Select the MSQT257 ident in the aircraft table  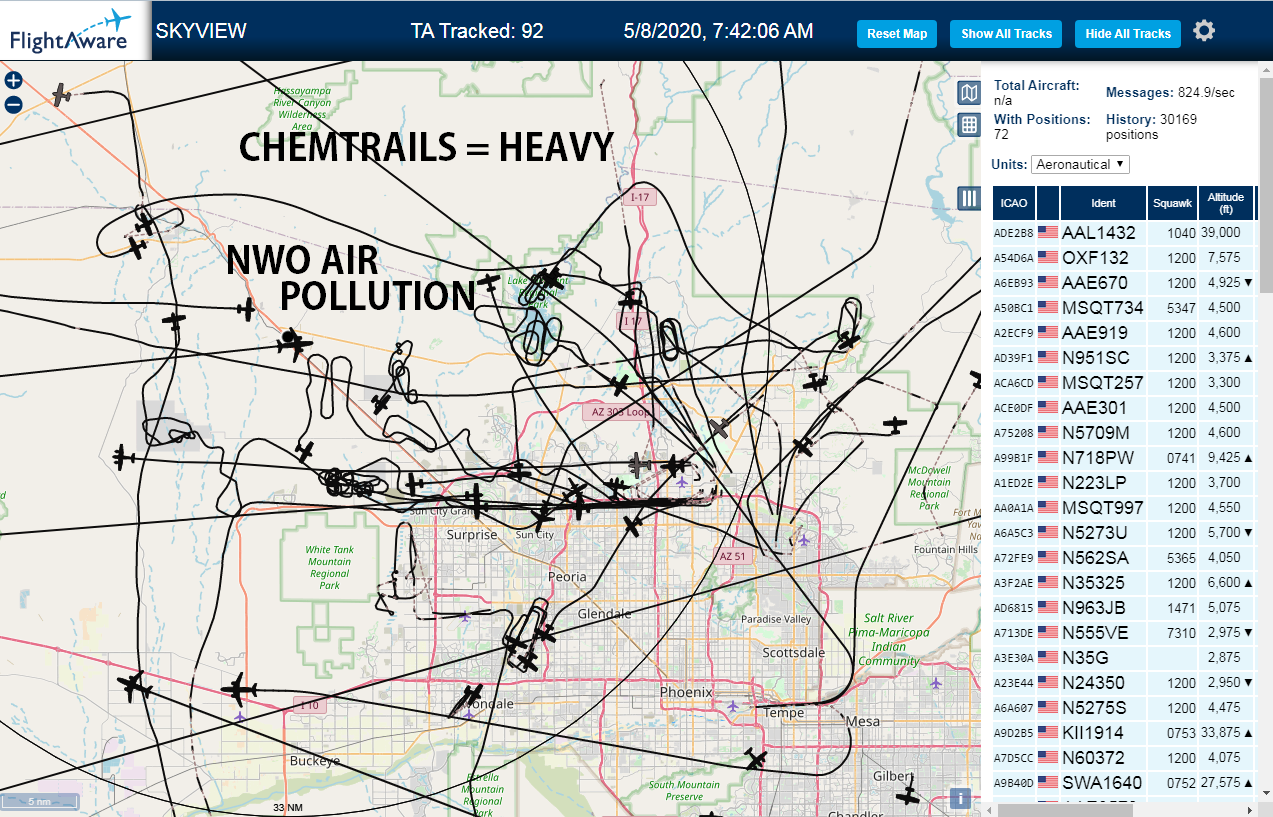tap(1103, 382)
